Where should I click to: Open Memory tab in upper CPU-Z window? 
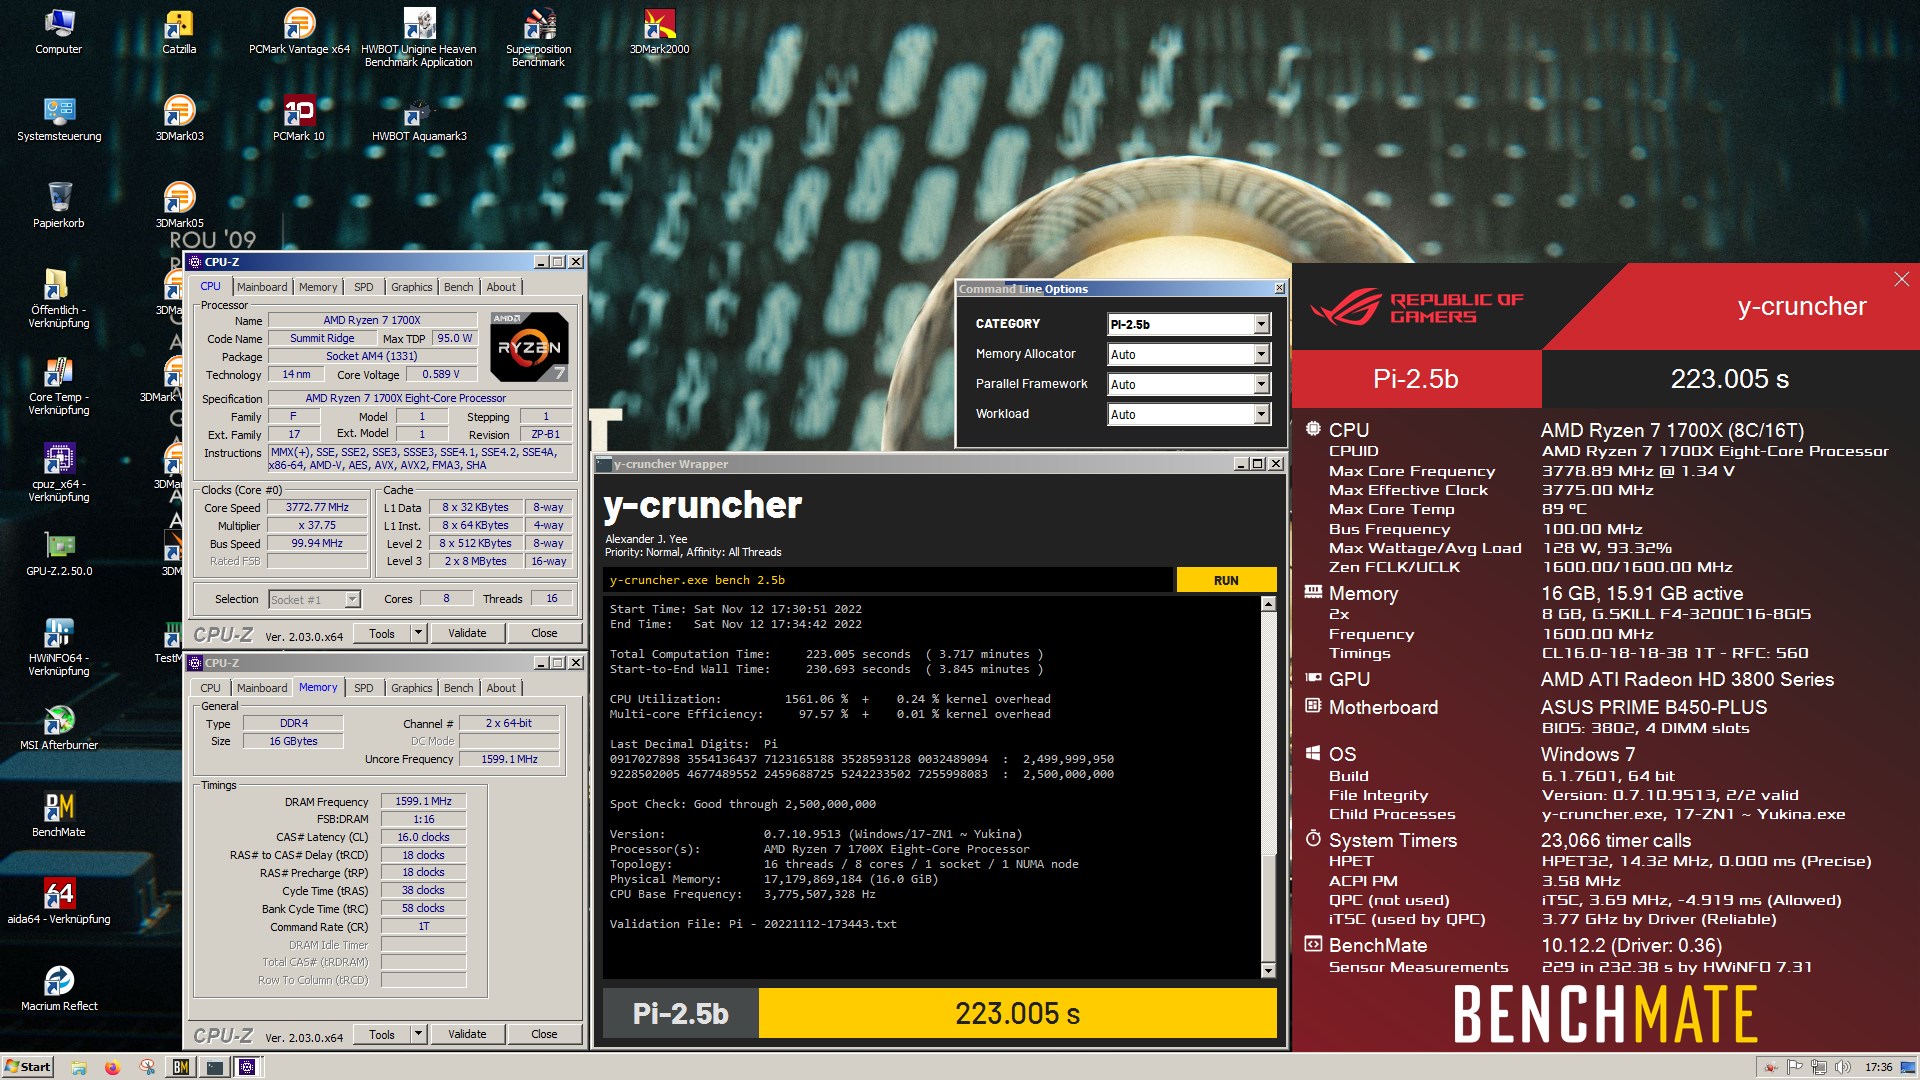[318, 287]
